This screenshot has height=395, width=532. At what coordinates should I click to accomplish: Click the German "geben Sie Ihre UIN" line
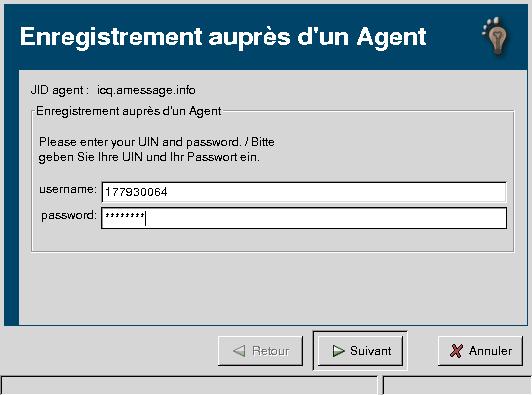click(x=149, y=157)
